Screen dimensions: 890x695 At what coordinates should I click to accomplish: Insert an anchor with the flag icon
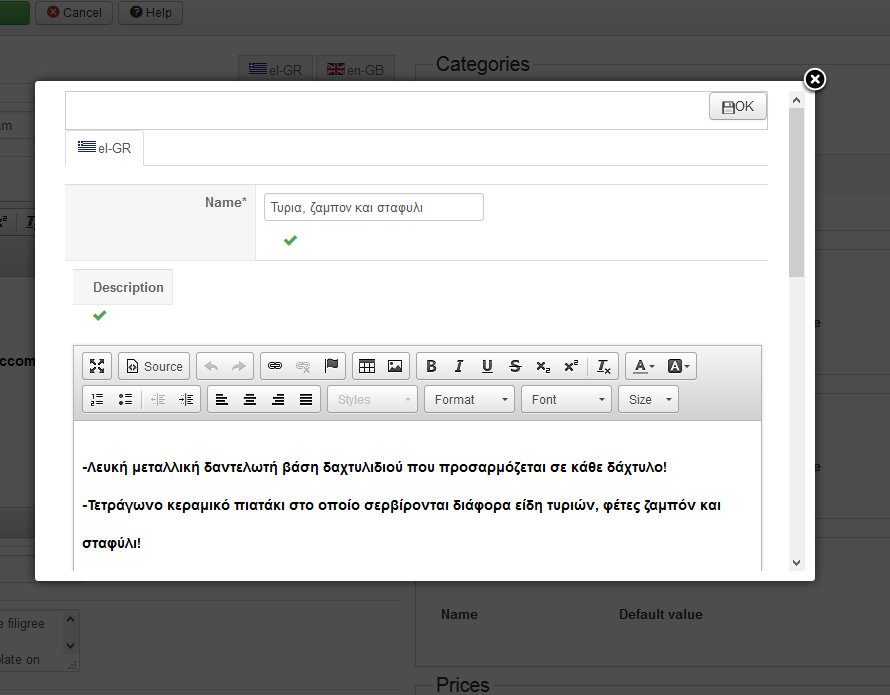point(331,366)
